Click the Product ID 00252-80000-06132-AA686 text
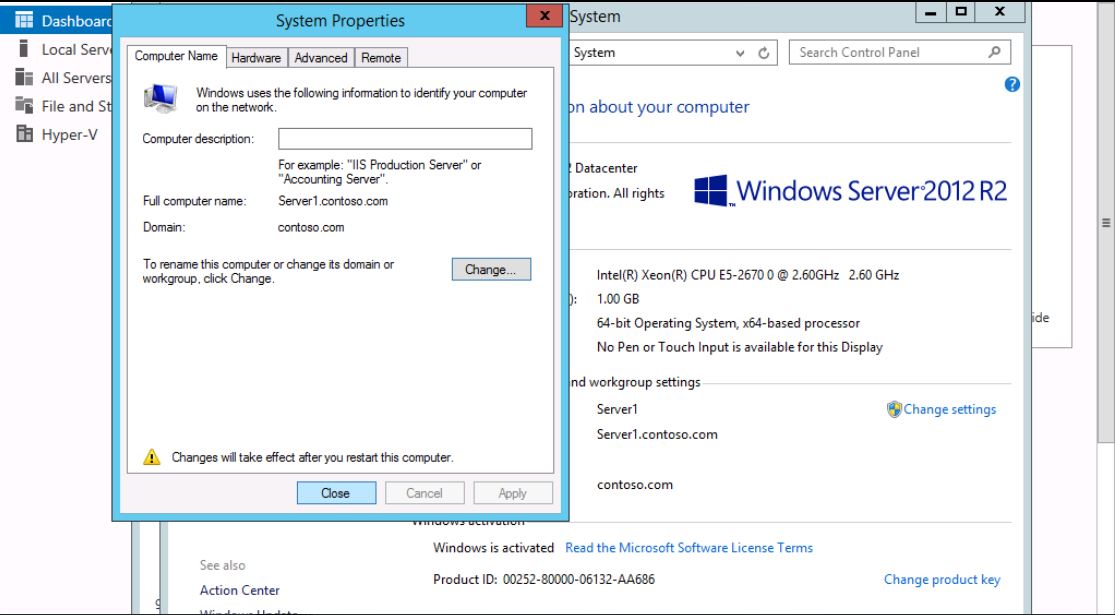The width and height of the screenshot is (1115, 615). 544,579
